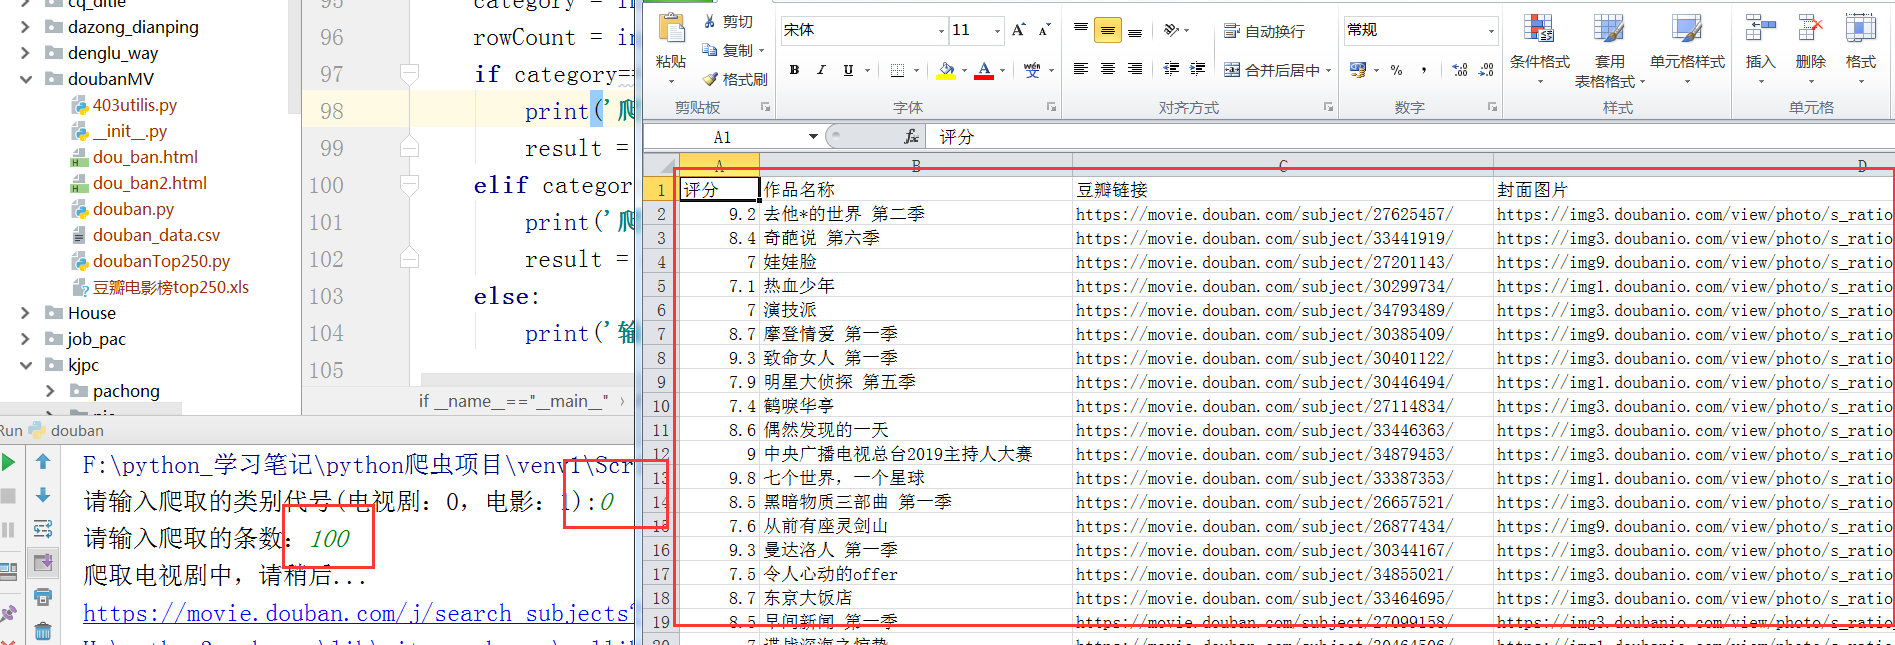Open 豆瓣电影榜top250.xls file in project tree
The width and height of the screenshot is (1895, 645).
pos(170,287)
